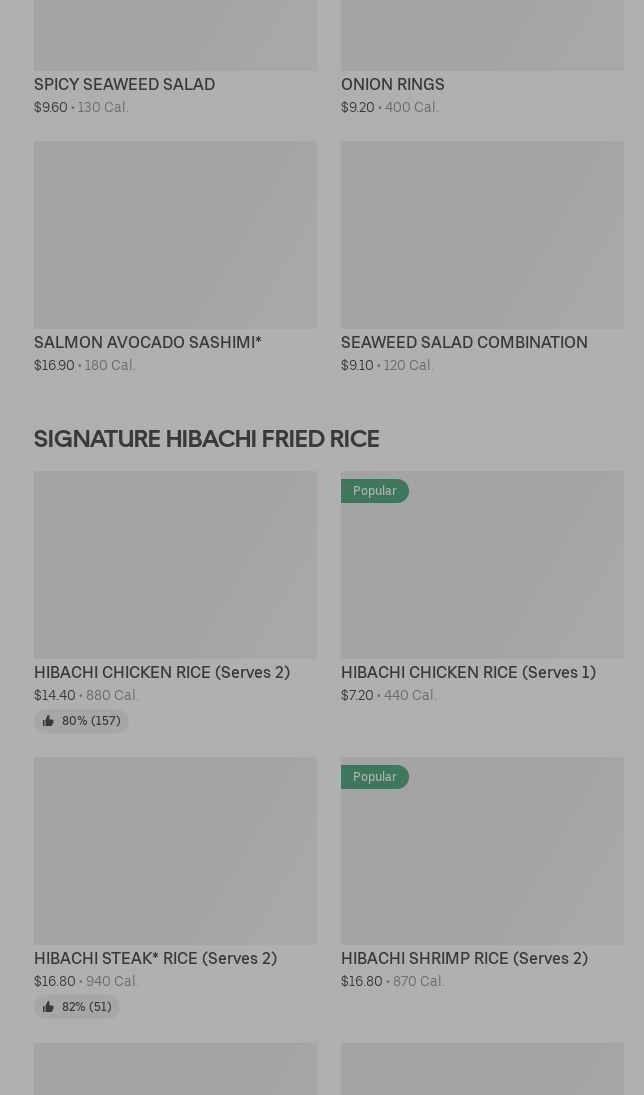The width and height of the screenshot is (644, 1095).
Task: Click Hibachi Chicken Rice (Serves 1) photo
Action: (482, 575)
